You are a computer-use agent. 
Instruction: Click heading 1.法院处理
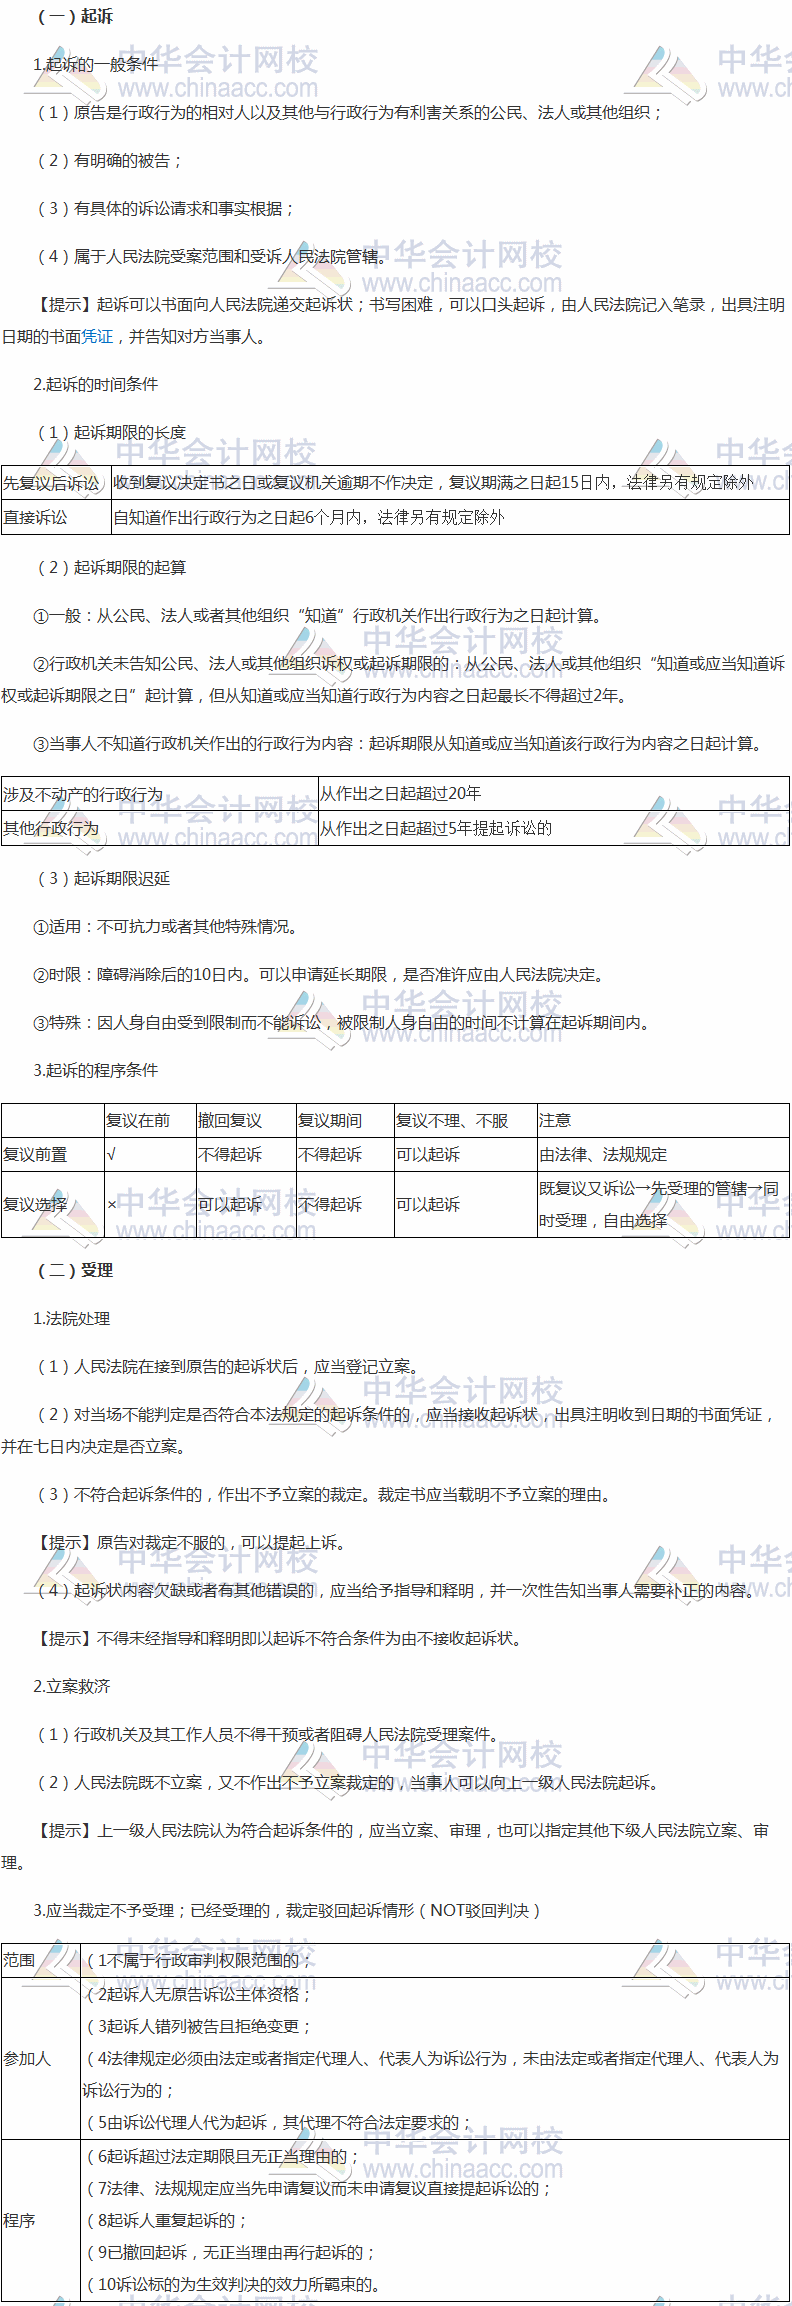coord(71,1319)
